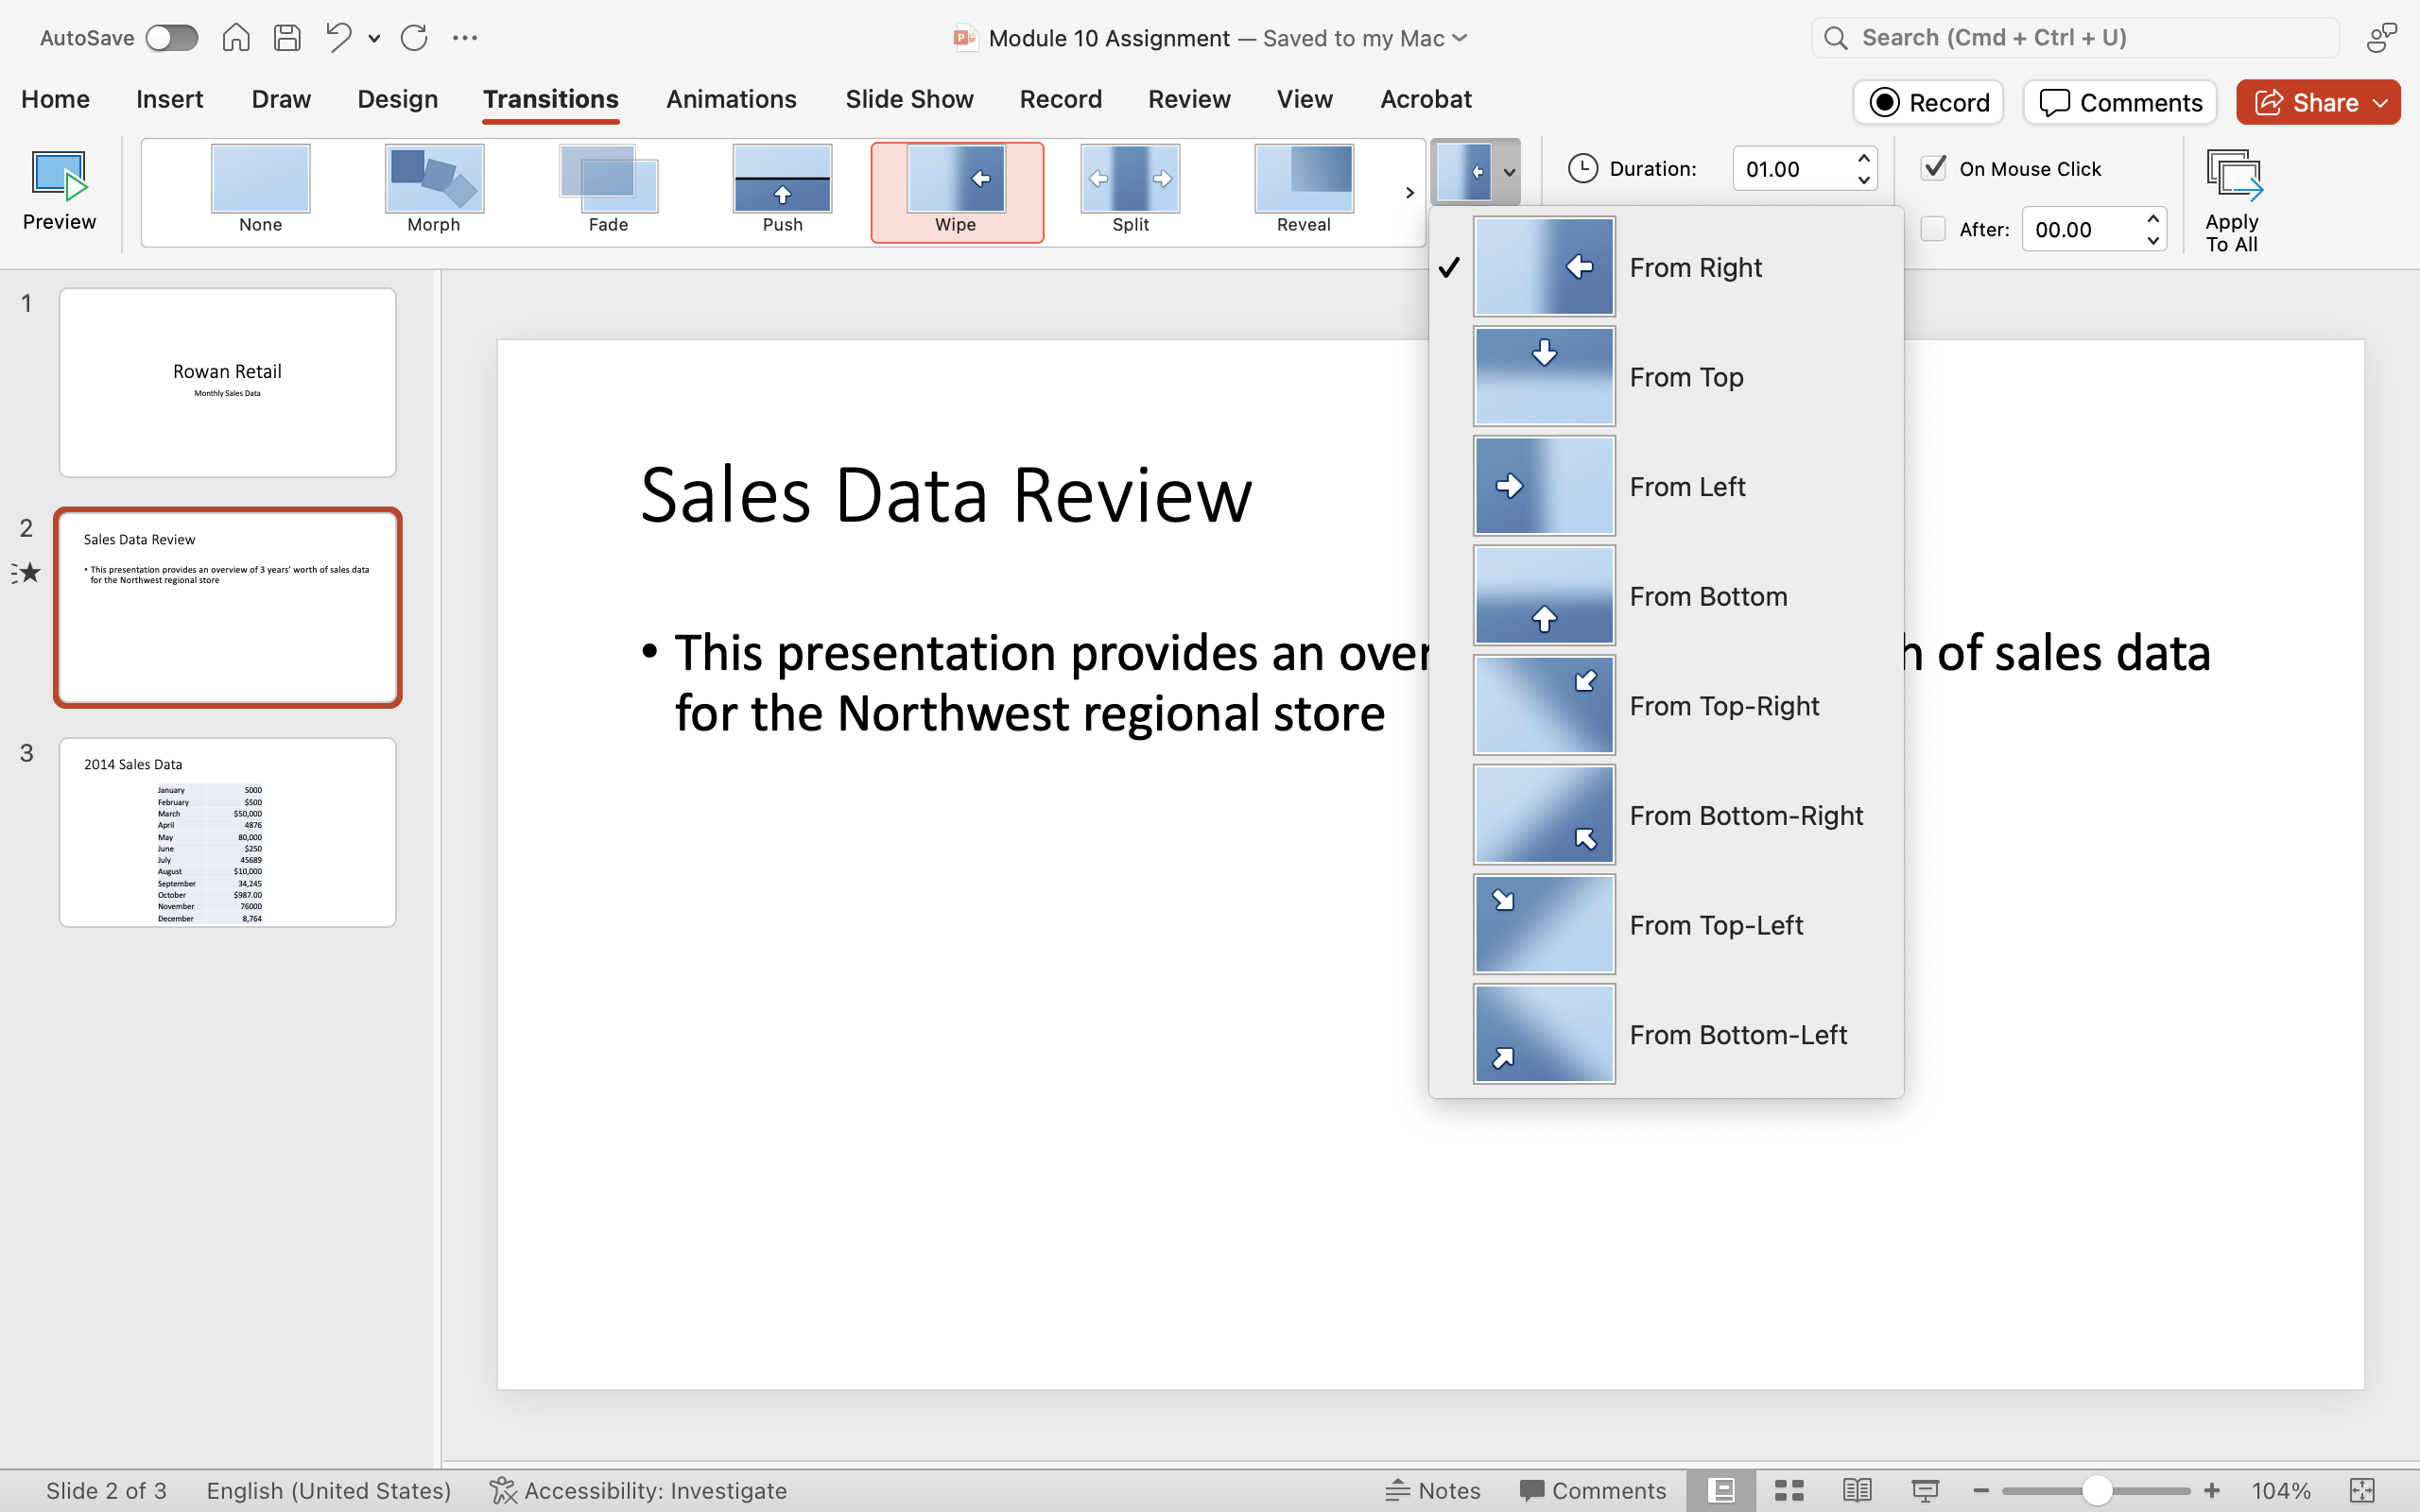Image resolution: width=2420 pixels, height=1512 pixels.
Task: Switch to Slide Sorter view icon
Action: 1789,1490
